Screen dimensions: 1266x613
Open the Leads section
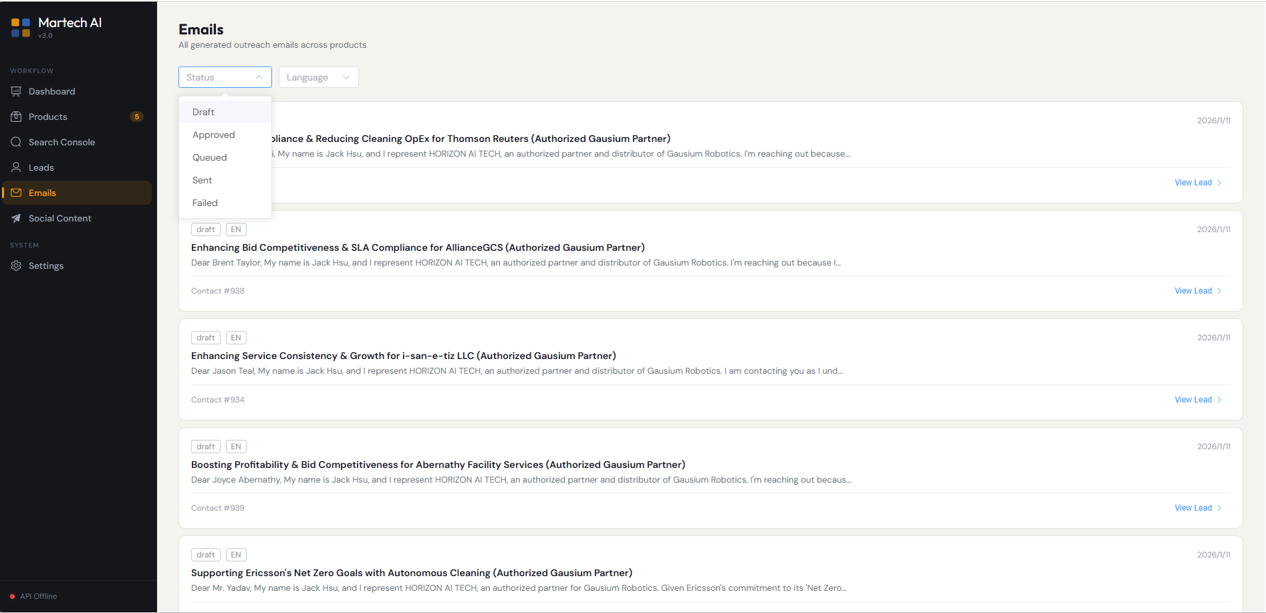coord(77,167)
